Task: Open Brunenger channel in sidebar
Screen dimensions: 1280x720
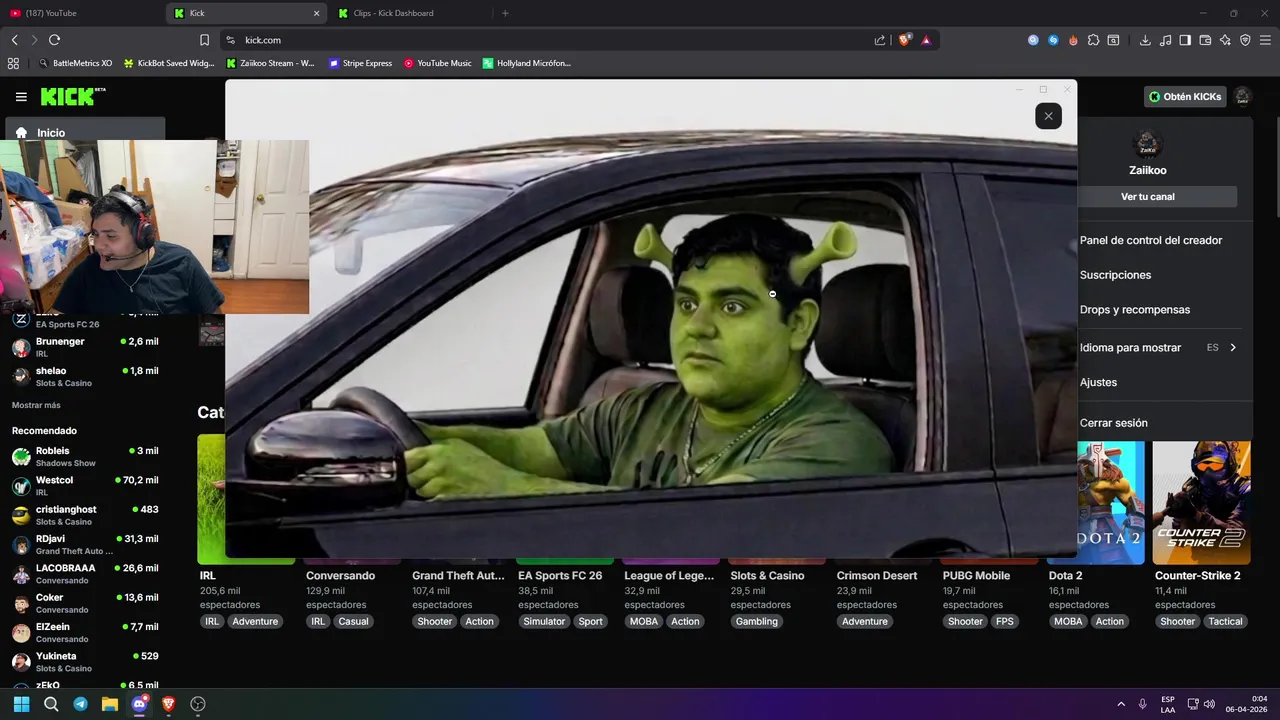Action: [x=85, y=347]
